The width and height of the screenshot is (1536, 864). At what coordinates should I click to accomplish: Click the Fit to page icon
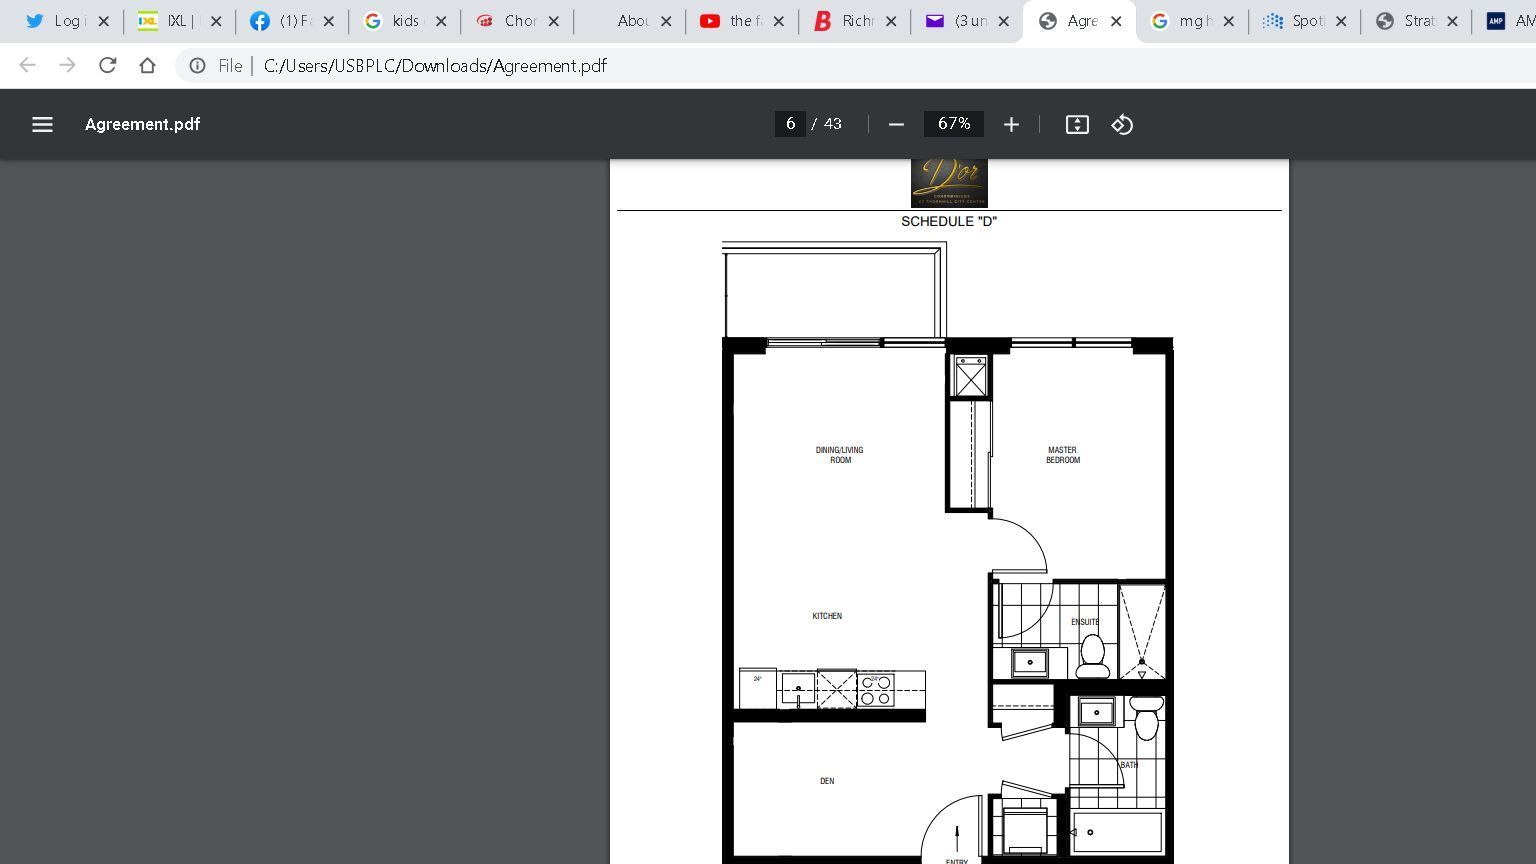click(x=1077, y=124)
